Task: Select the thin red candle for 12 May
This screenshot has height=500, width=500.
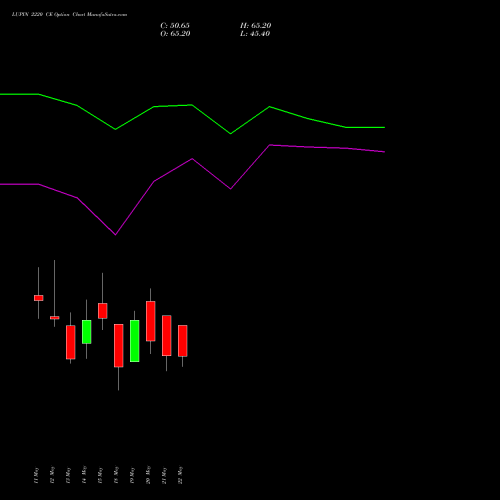Action: tap(55, 318)
